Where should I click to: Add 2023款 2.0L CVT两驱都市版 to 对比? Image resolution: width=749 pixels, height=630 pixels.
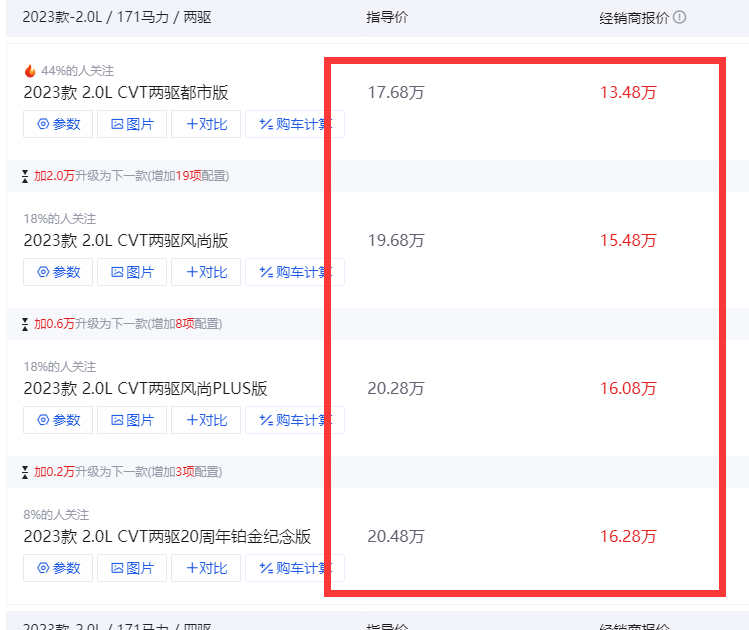pos(206,124)
